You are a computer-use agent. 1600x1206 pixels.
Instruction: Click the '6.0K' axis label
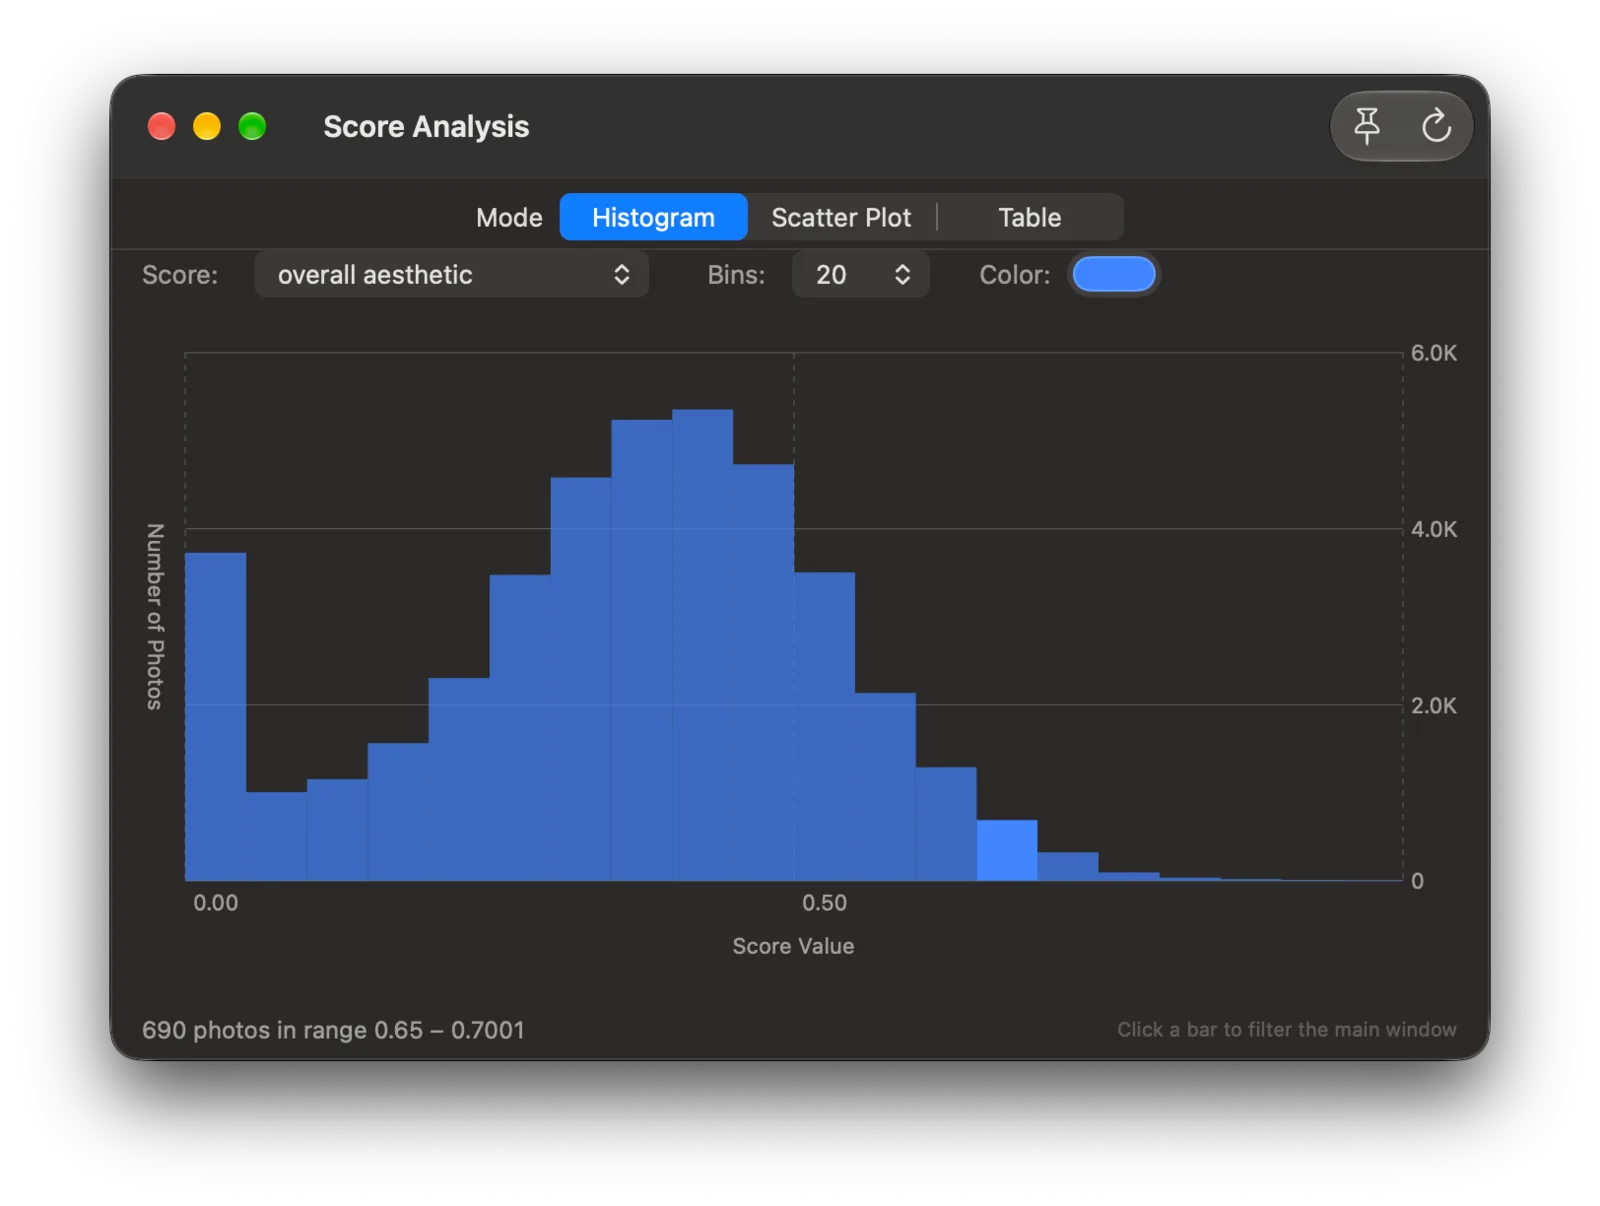click(1433, 353)
